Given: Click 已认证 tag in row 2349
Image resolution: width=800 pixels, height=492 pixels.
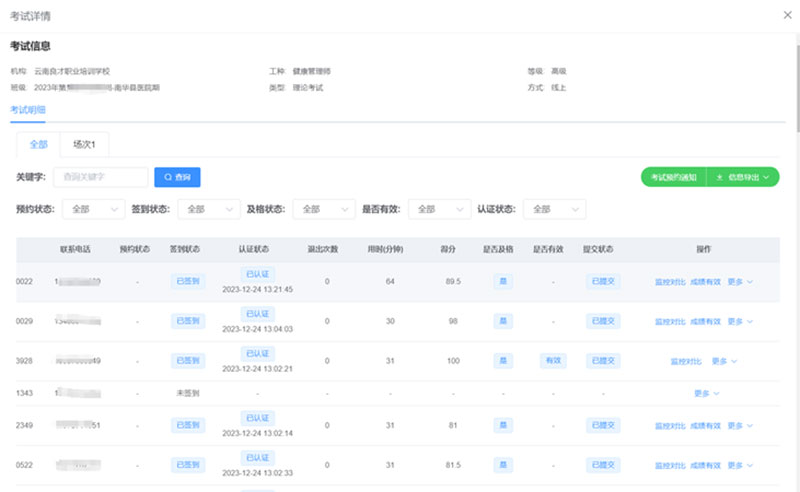Looking at the screenshot, I should [x=257, y=418].
